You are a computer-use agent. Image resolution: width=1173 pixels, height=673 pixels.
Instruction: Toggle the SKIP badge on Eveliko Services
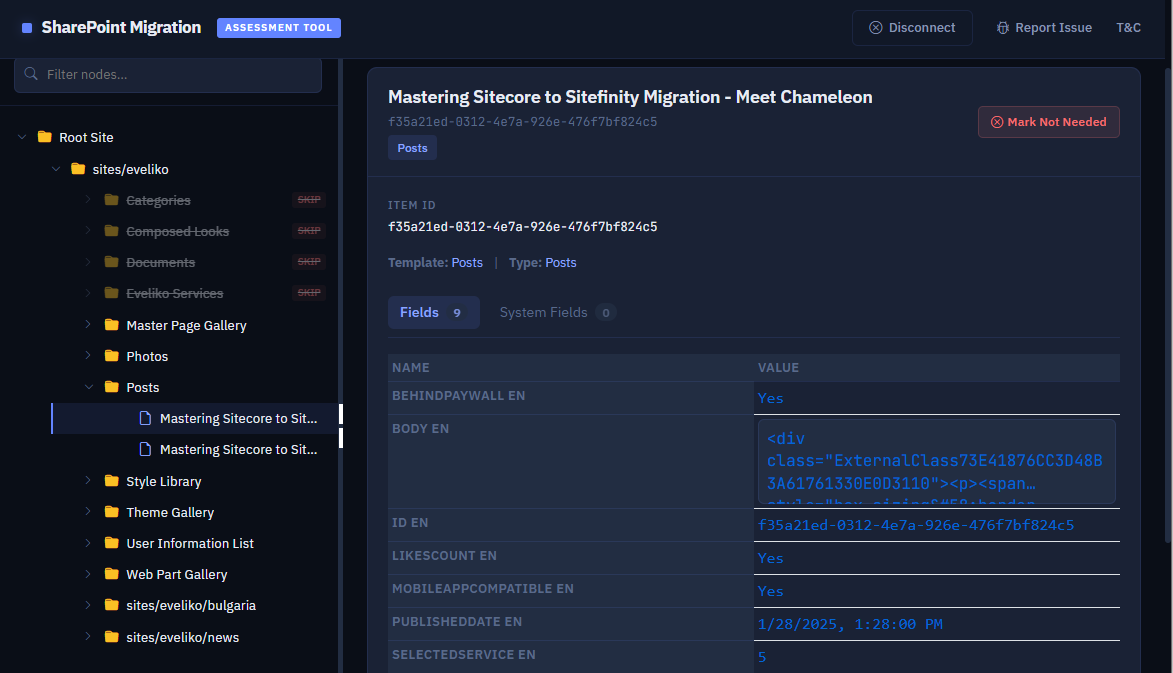[x=309, y=294]
